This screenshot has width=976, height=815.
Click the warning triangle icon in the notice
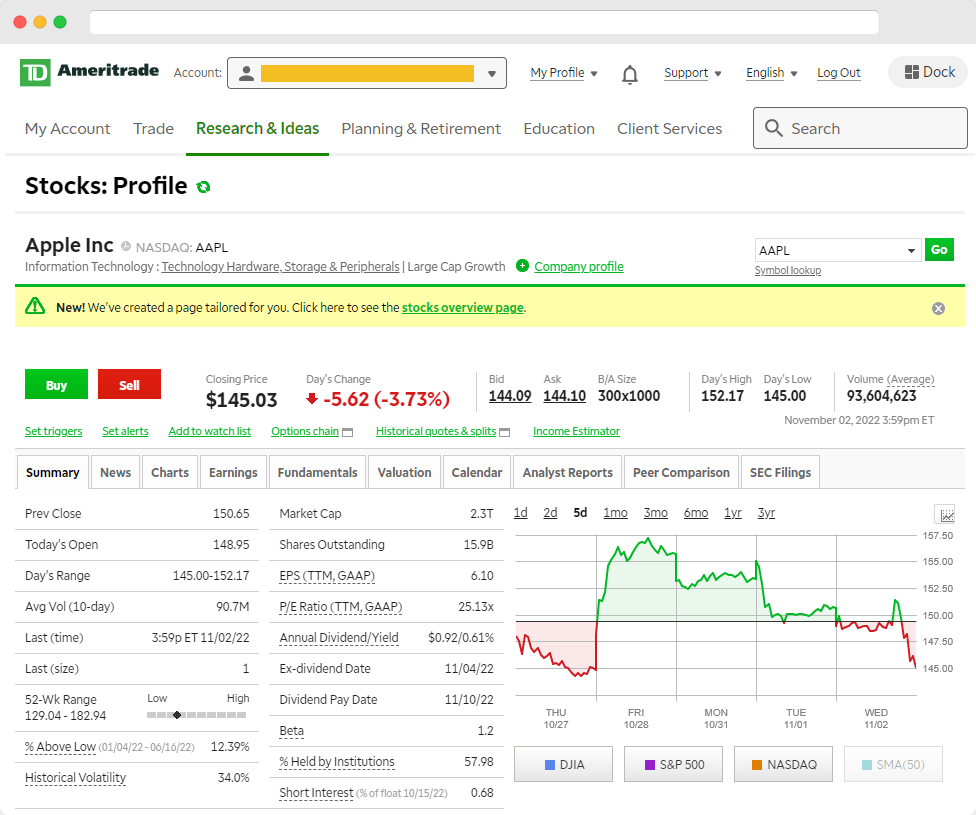(35, 306)
